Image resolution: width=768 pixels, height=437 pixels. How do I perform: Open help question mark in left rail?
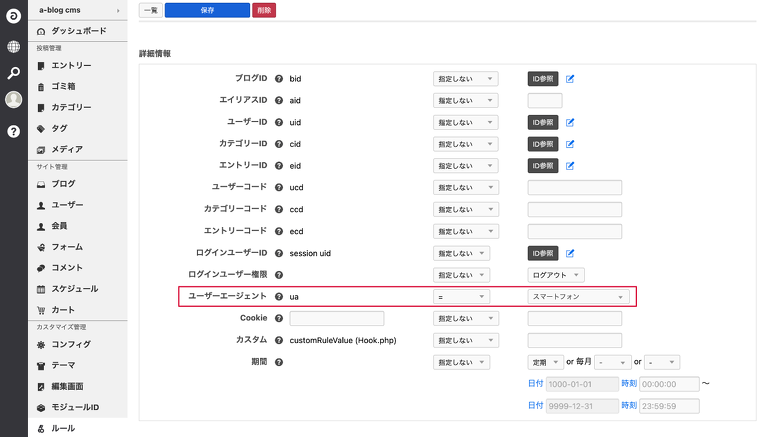(13, 131)
